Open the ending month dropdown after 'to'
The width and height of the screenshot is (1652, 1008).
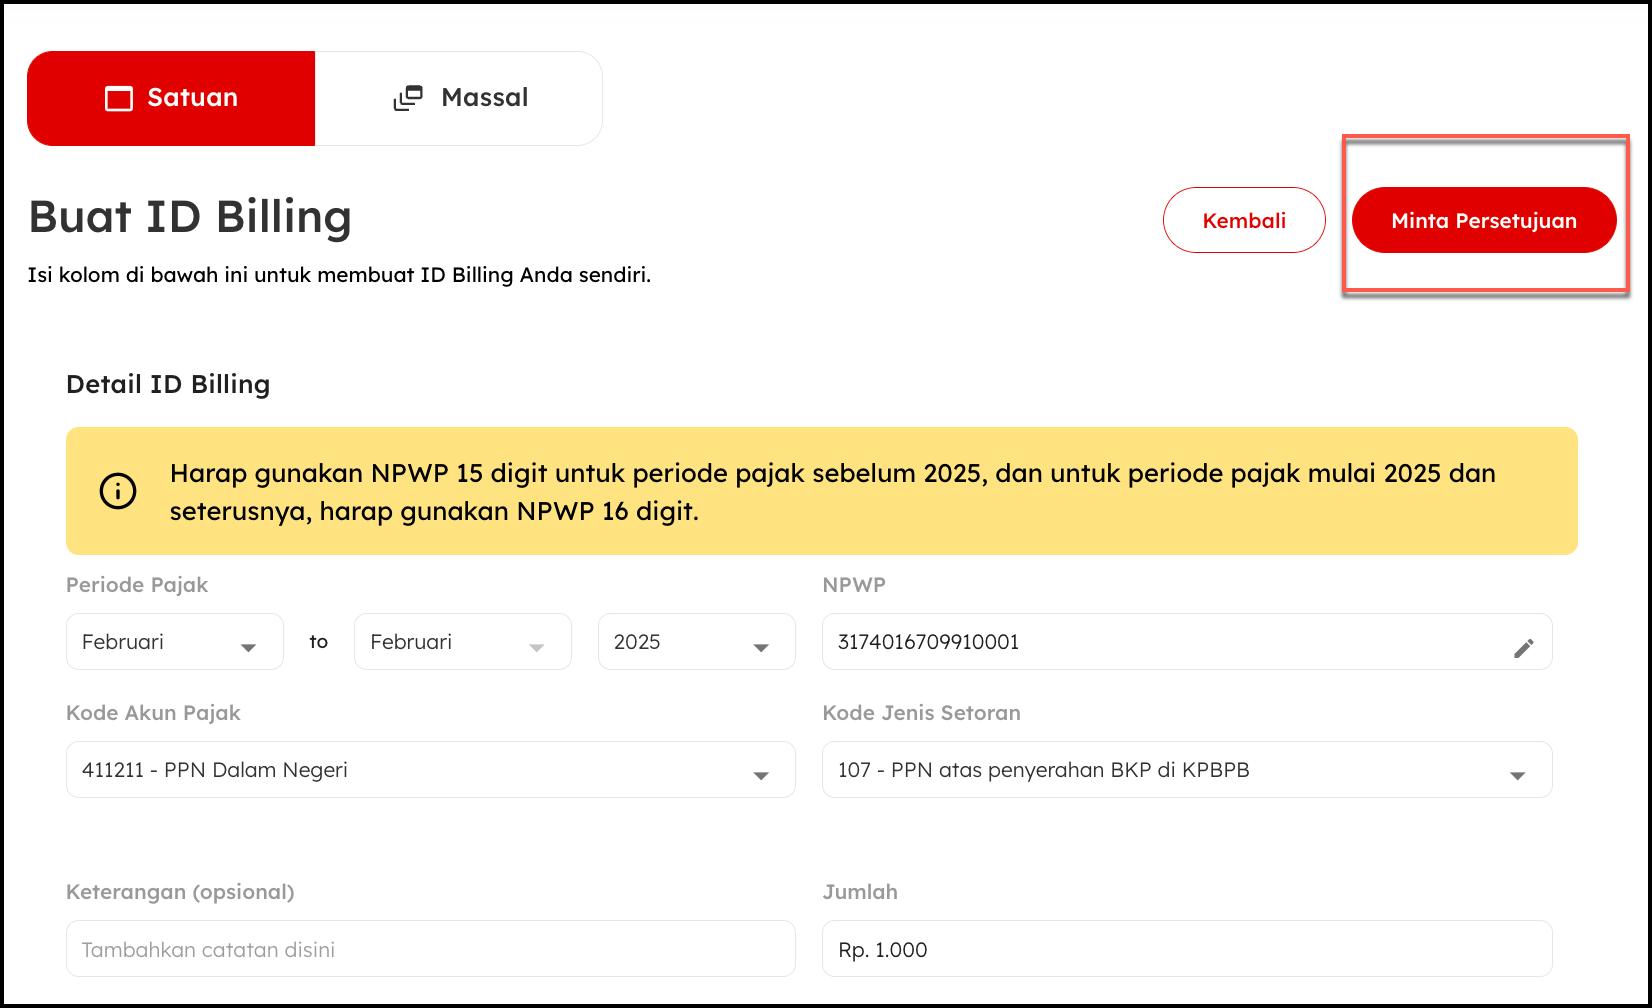pos(462,642)
